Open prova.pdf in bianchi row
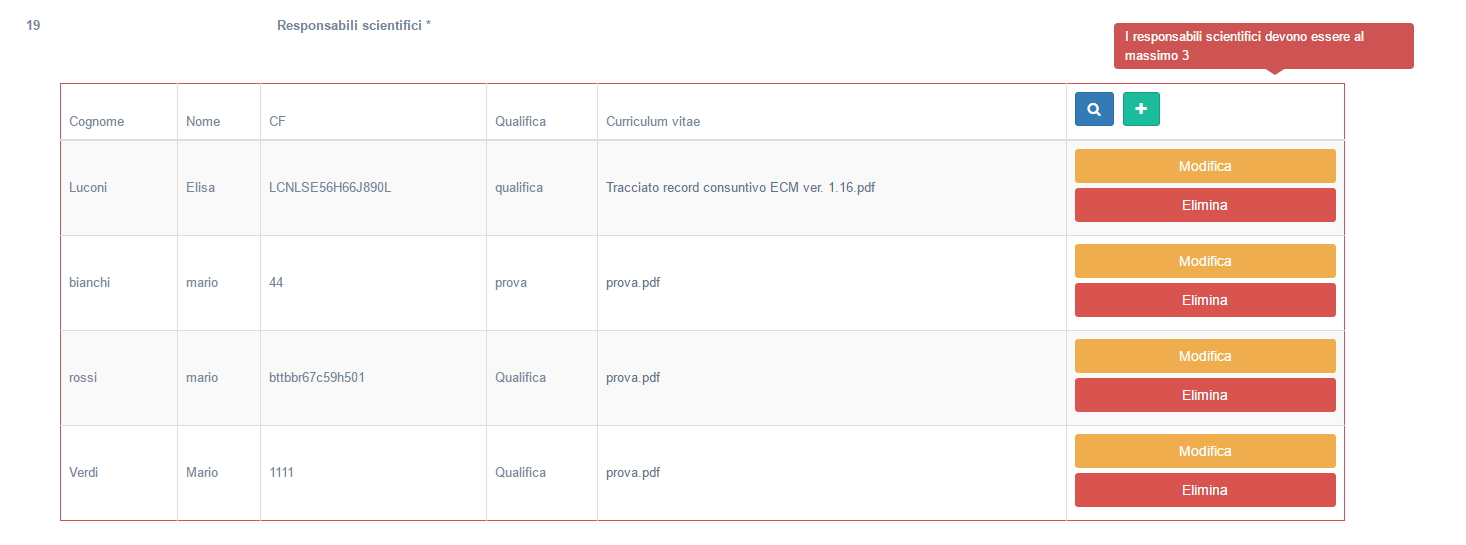The width and height of the screenshot is (1466, 545). point(633,282)
